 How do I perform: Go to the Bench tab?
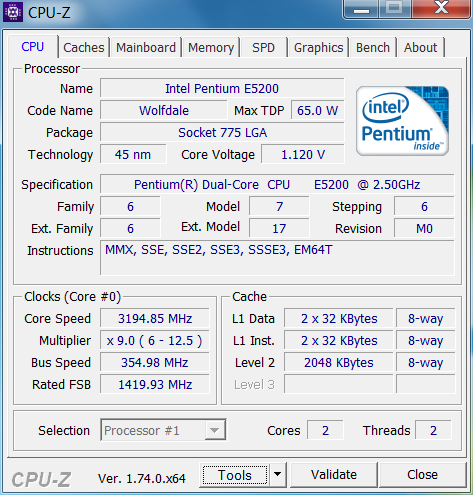pos(373,47)
